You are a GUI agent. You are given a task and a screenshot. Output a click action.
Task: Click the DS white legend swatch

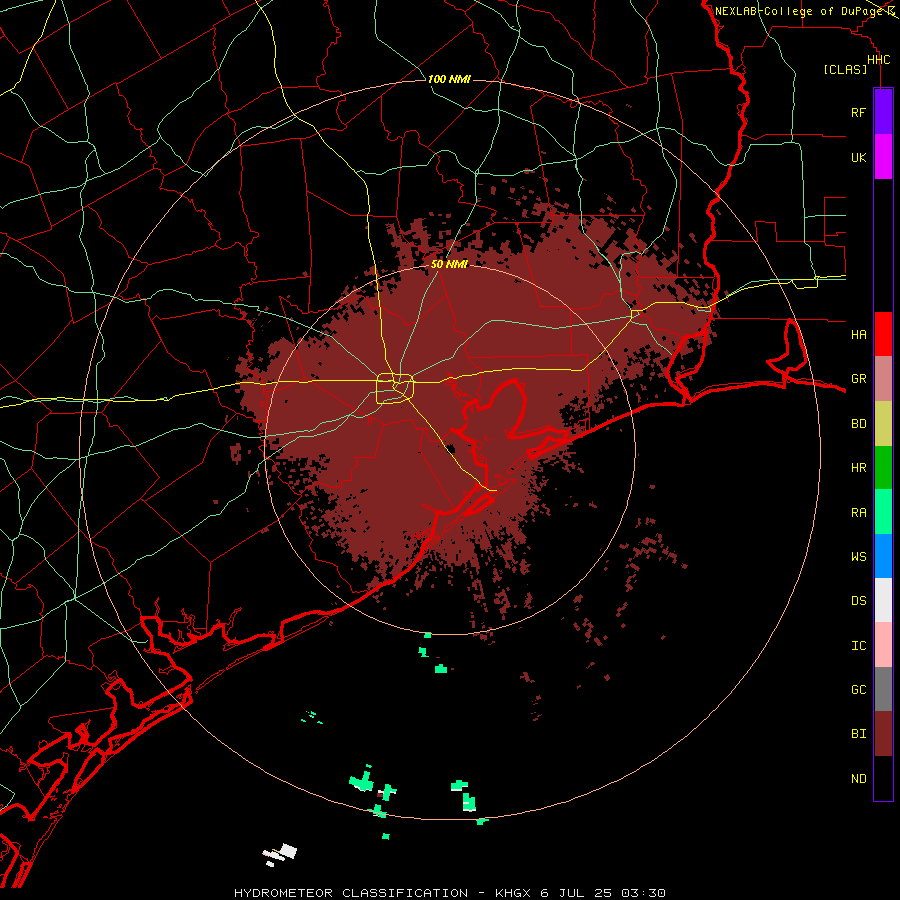[883, 600]
